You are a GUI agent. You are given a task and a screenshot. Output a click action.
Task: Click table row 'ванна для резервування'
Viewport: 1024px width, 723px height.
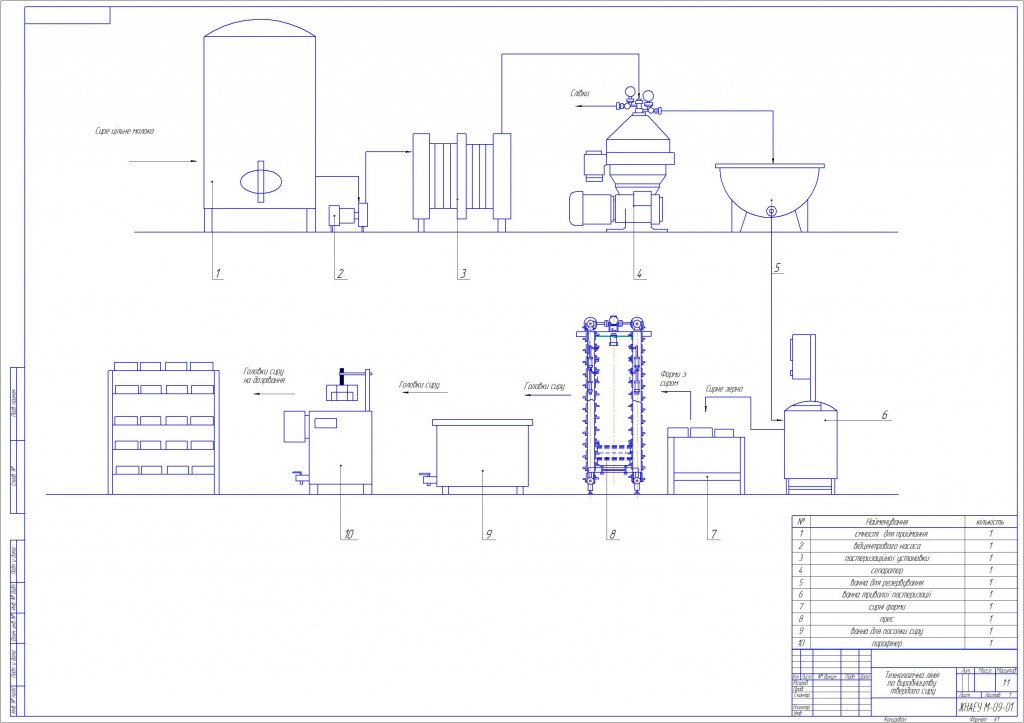coord(904,583)
